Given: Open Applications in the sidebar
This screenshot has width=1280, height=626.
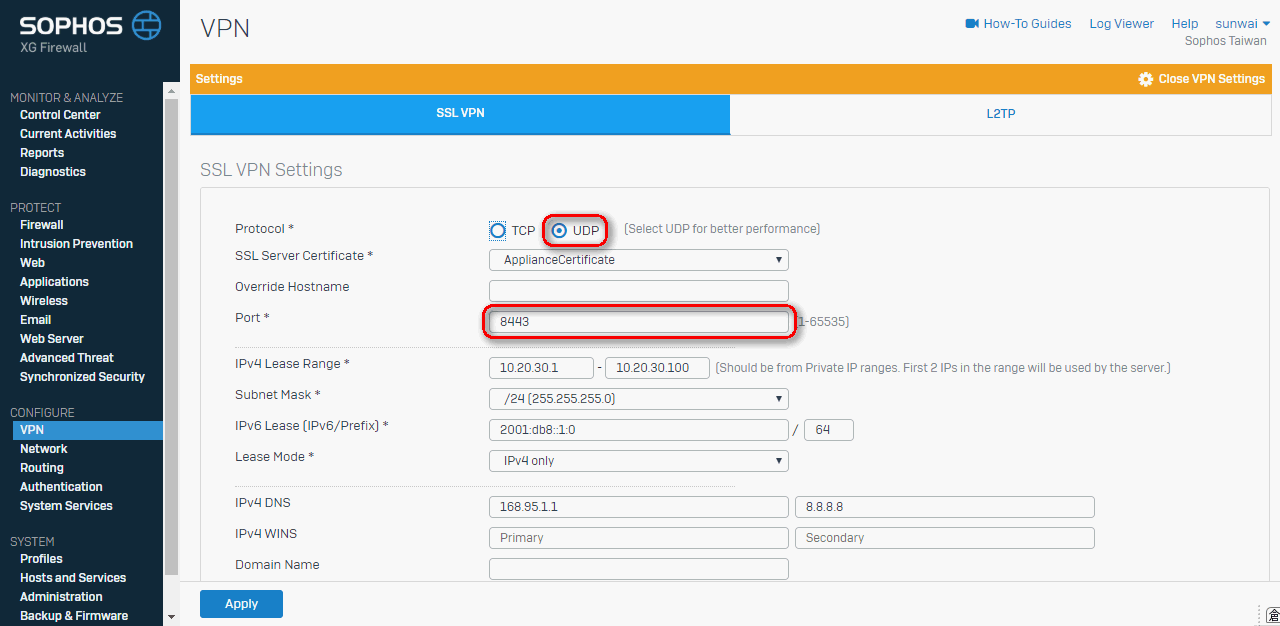Looking at the screenshot, I should coord(54,282).
